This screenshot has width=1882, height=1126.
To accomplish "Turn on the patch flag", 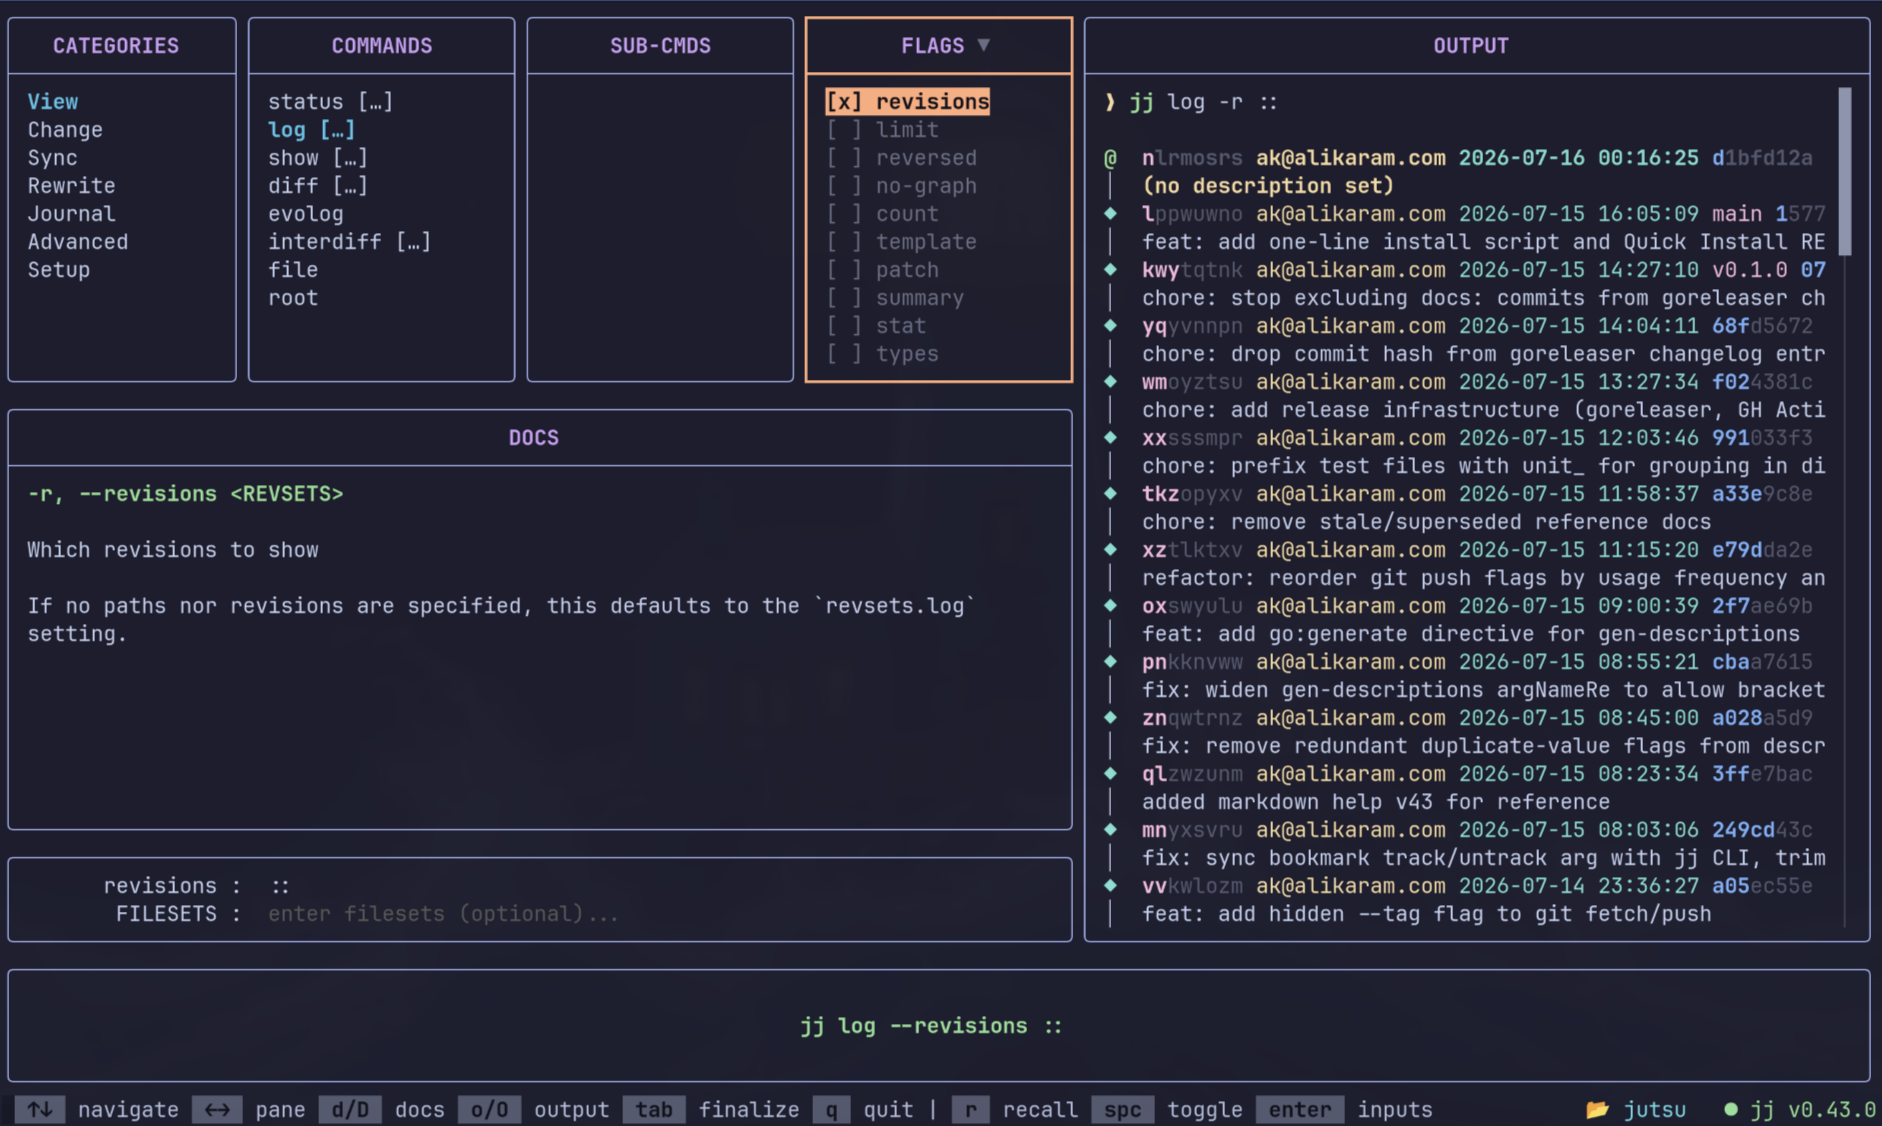I will pos(844,270).
